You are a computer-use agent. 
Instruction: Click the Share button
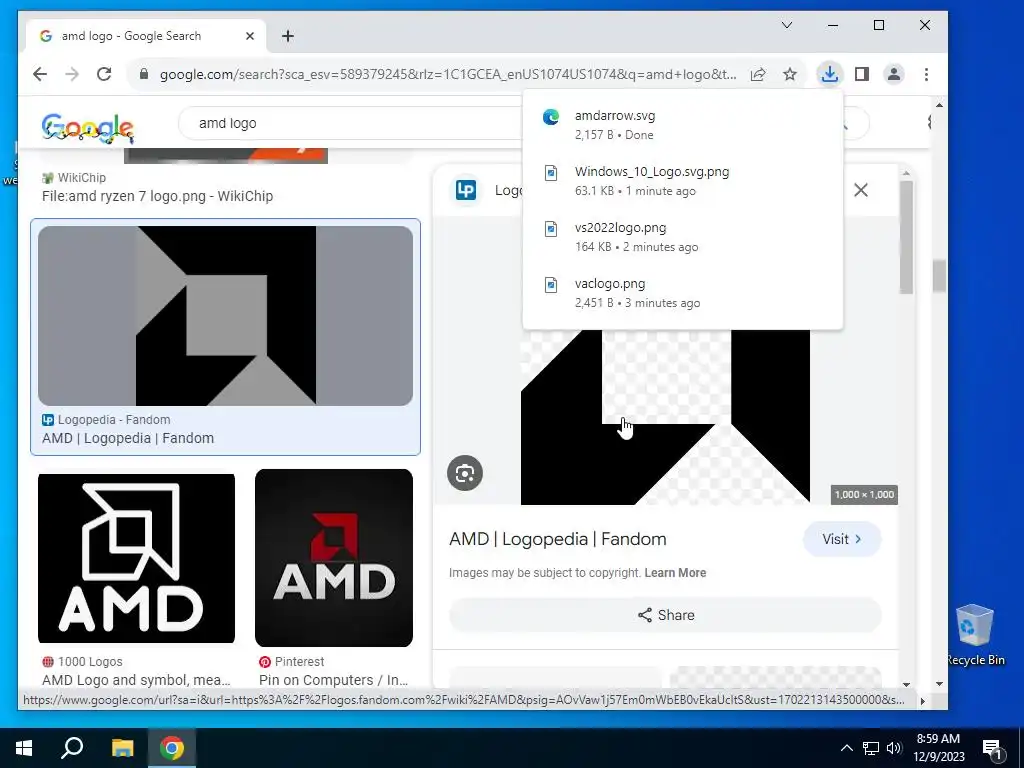pos(665,615)
